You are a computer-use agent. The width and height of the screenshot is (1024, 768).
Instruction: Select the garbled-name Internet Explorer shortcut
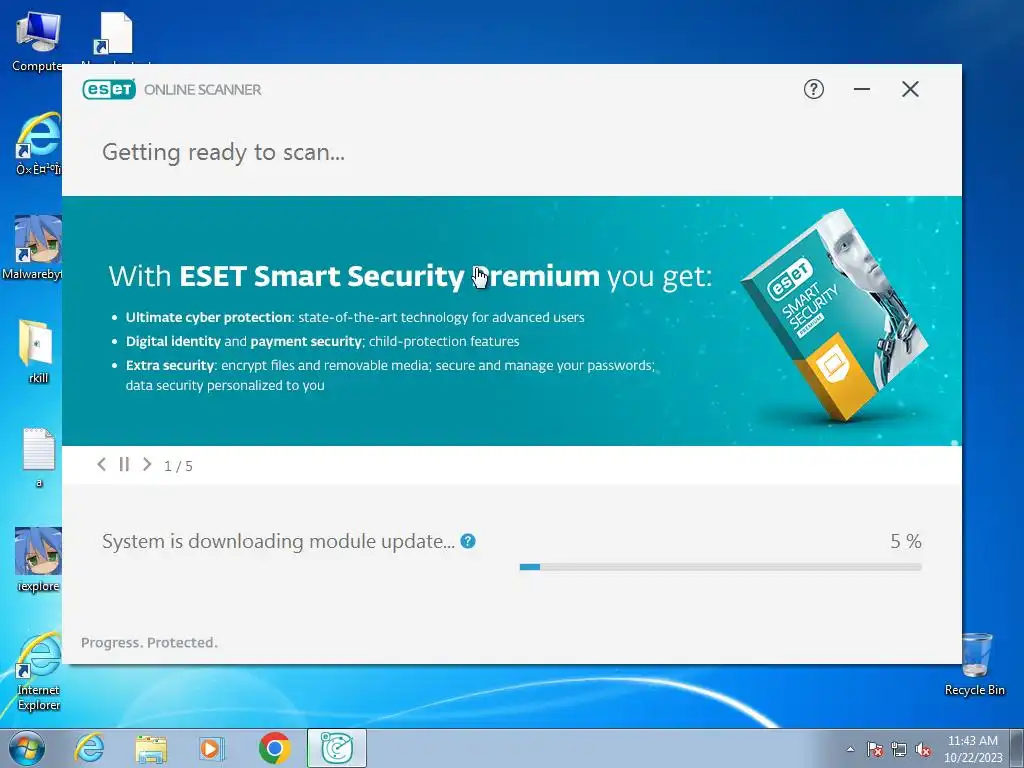[x=39, y=144]
